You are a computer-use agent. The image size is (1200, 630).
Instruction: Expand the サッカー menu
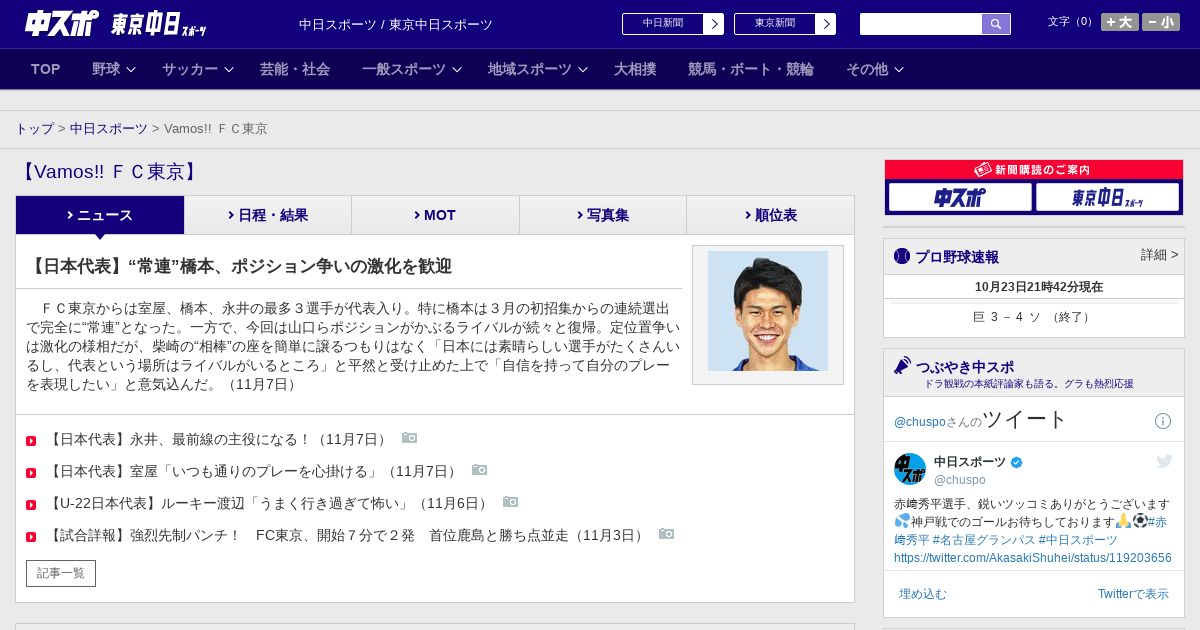click(198, 69)
